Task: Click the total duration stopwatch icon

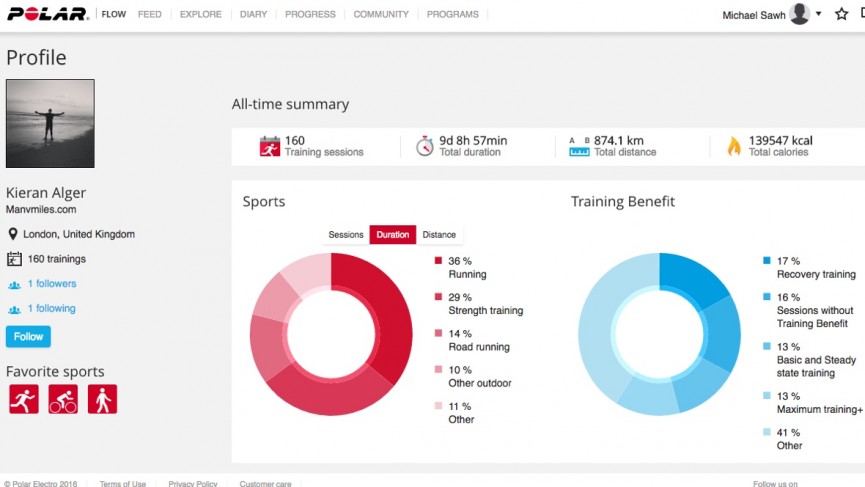Action: 424,147
